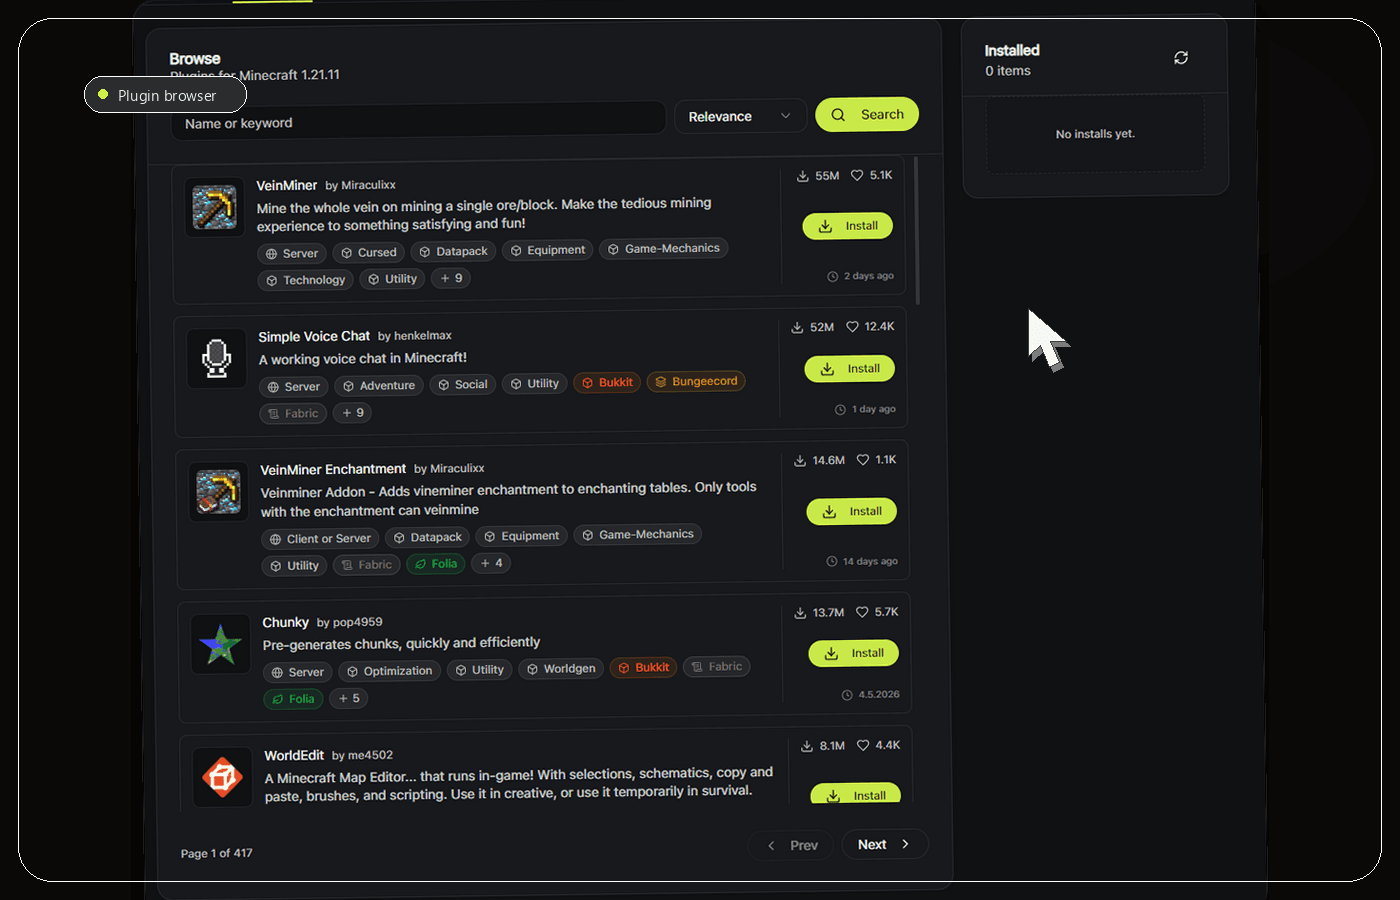Open the WorldEdit plugin logo
The image size is (1400, 900).
[x=223, y=777]
